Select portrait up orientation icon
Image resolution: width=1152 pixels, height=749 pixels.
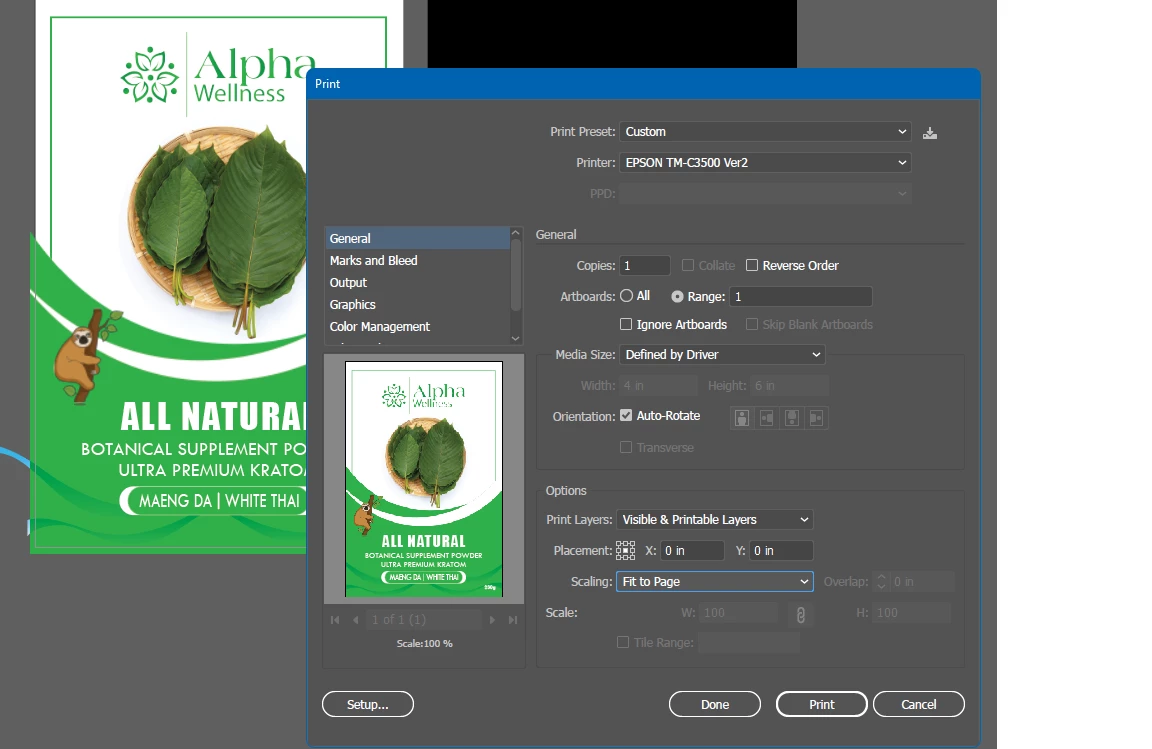742,418
